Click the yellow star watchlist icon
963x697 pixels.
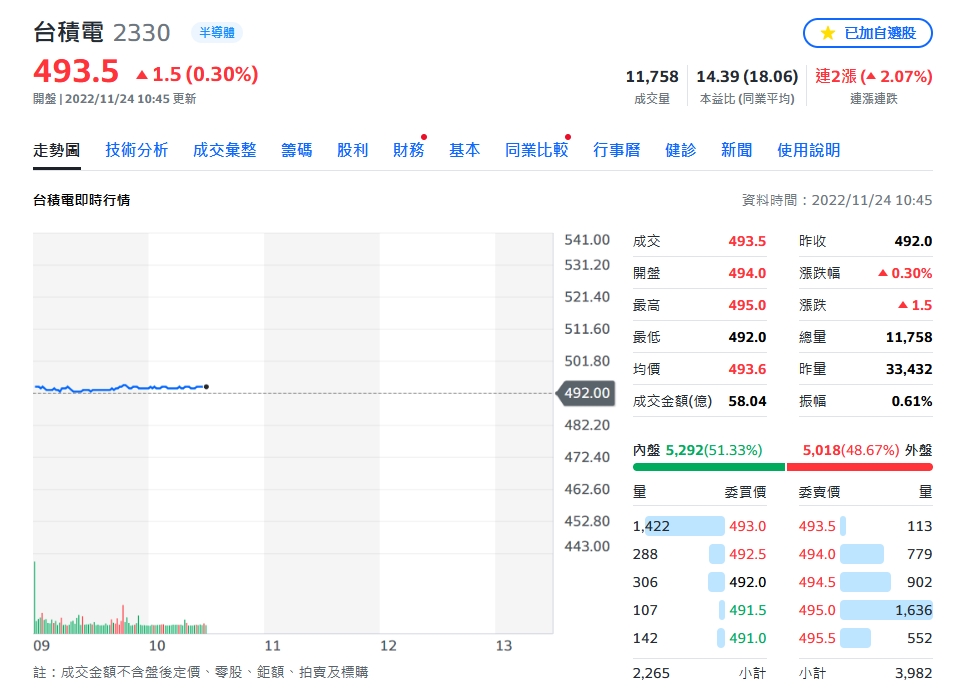pyautogui.click(x=827, y=33)
